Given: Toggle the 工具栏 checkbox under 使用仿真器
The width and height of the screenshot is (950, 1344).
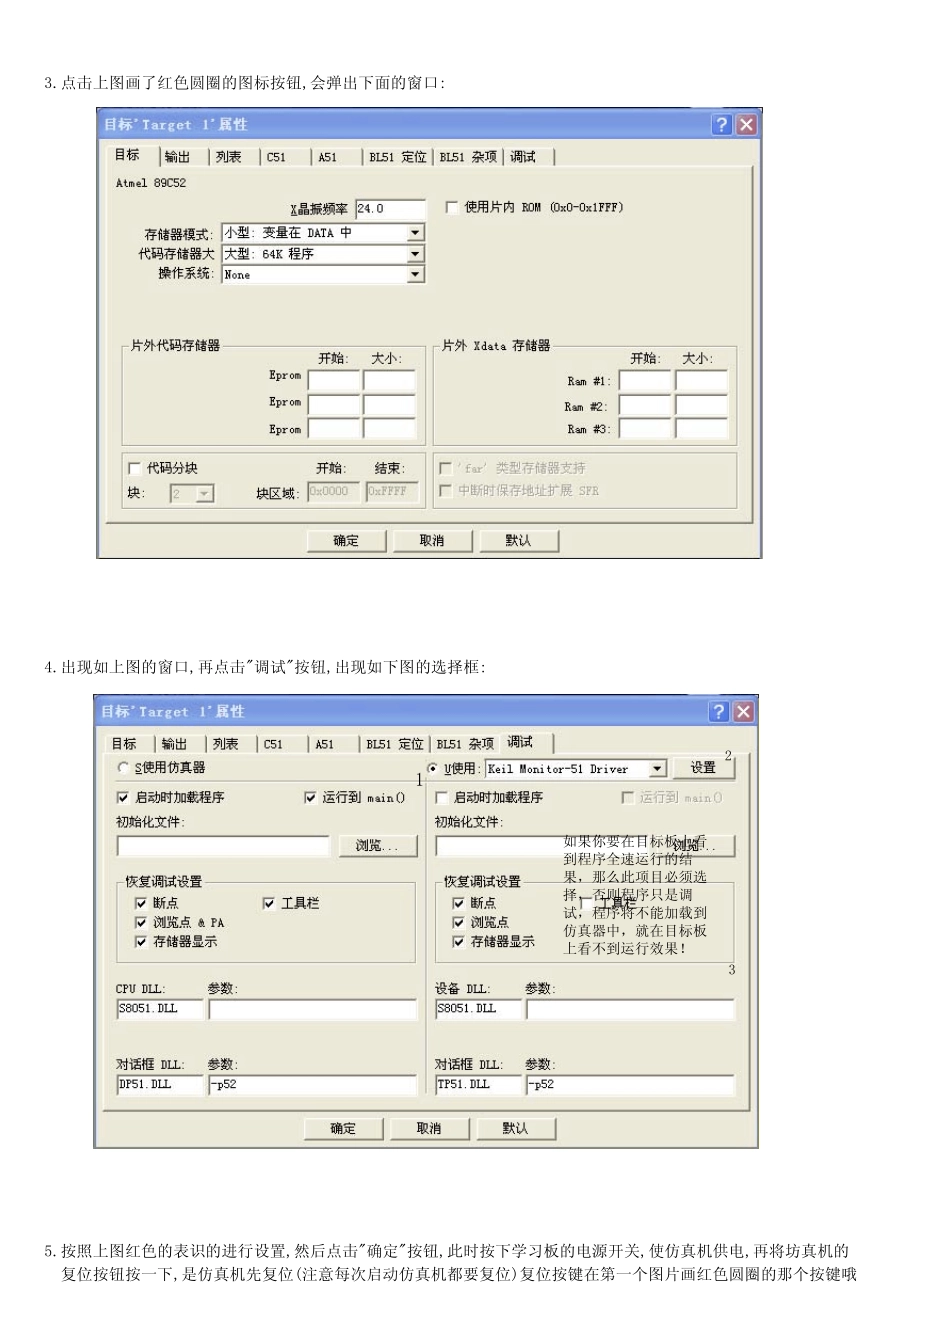Looking at the screenshot, I should pyautogui.click(x=268, y=903).
